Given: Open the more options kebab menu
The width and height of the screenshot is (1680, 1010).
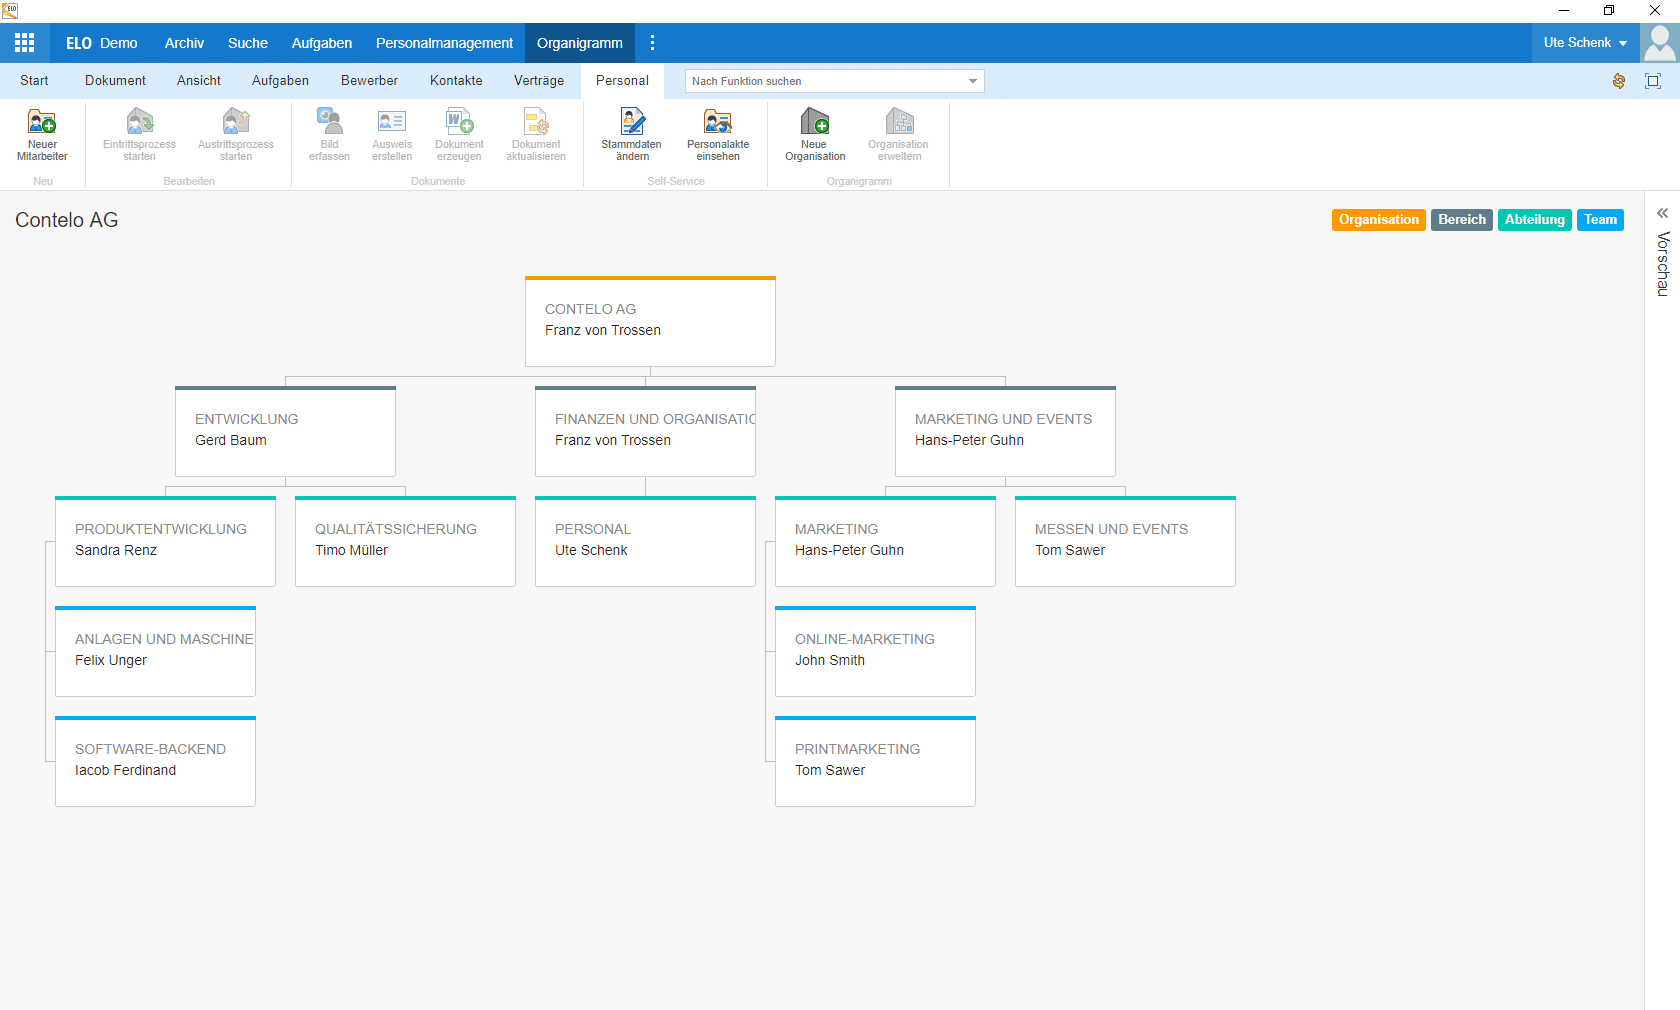Looking at the screenshot, I should [x=652, y=43].
